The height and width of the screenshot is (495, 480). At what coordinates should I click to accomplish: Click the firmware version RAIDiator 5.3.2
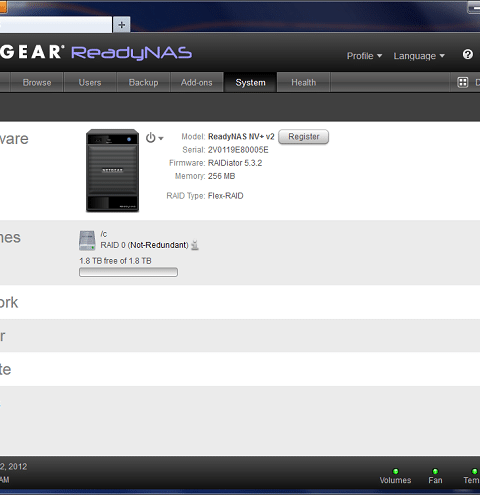pyautogui.click(x=235, y=163)
